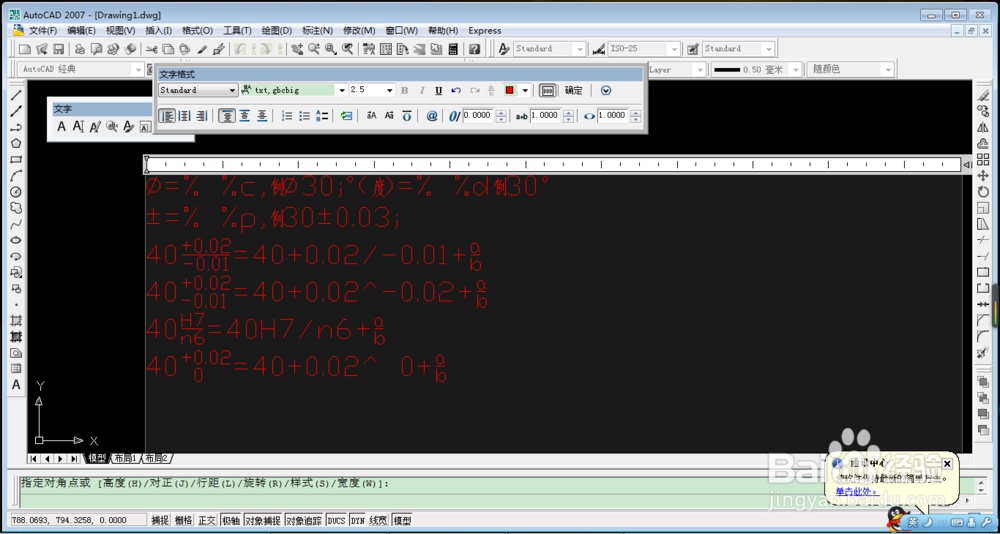This screenshot has width=1000, height=534.
Task: Click the Insert Field icon
Action: tap(346, 116)
